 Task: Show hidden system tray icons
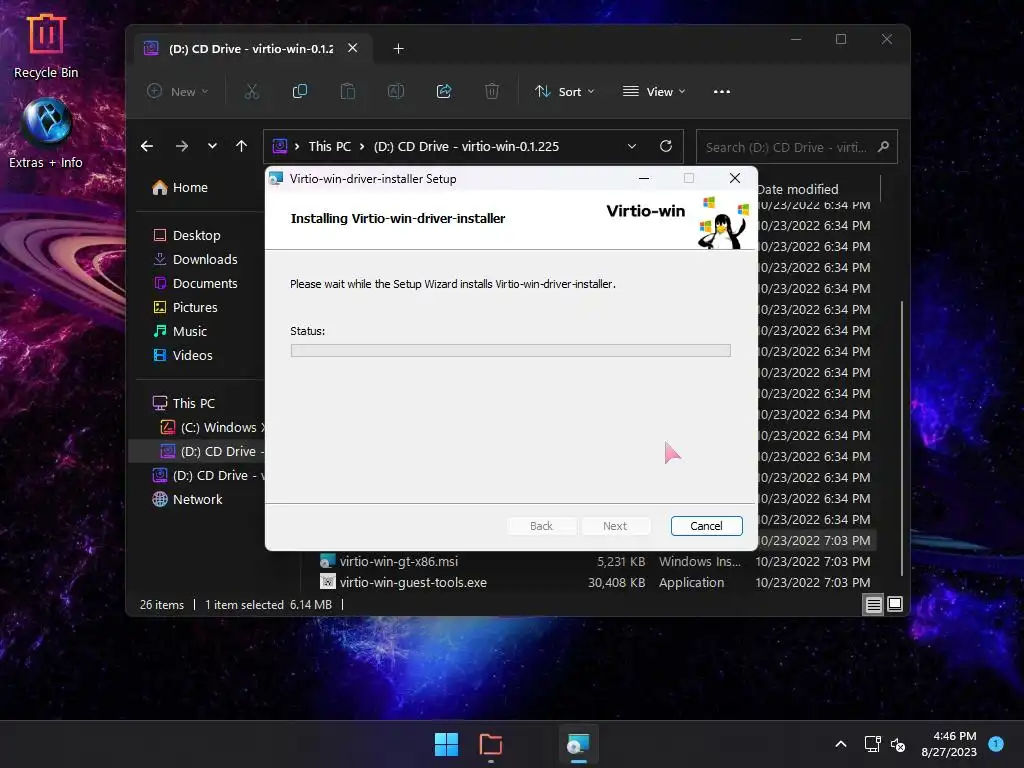click(x=841, y=744)
